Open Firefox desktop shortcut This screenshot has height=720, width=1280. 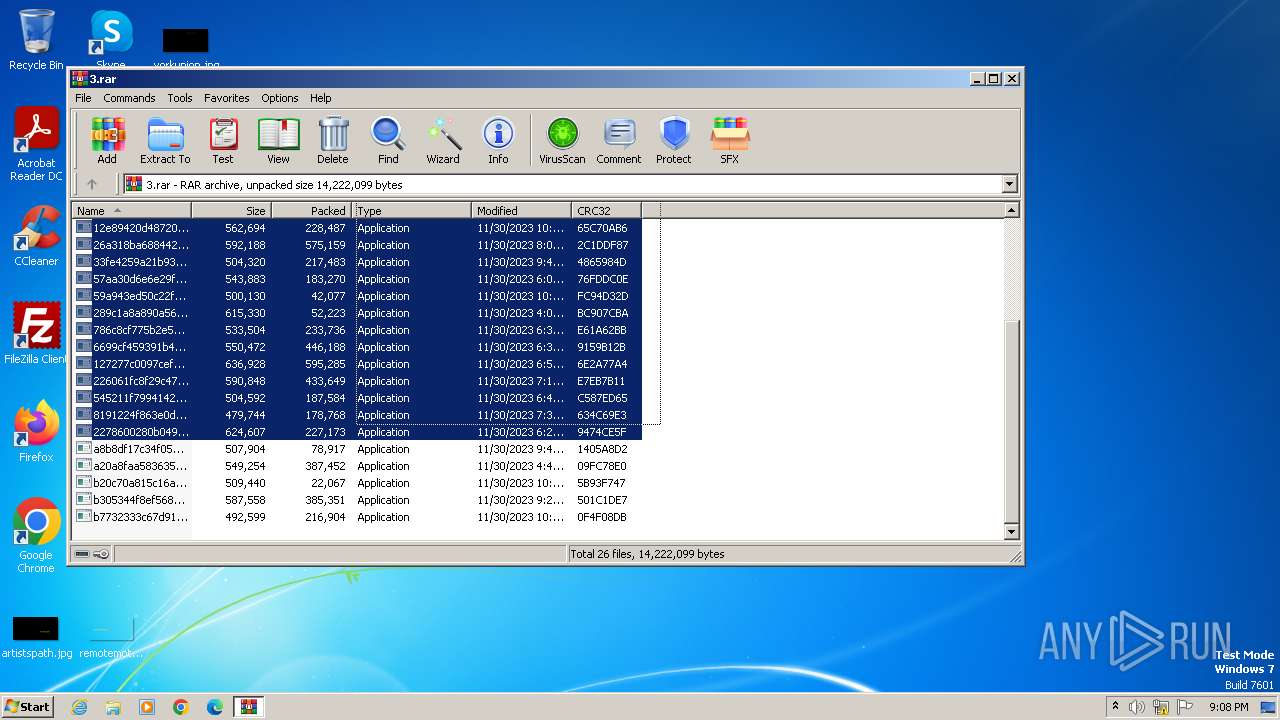pos(36,432)
